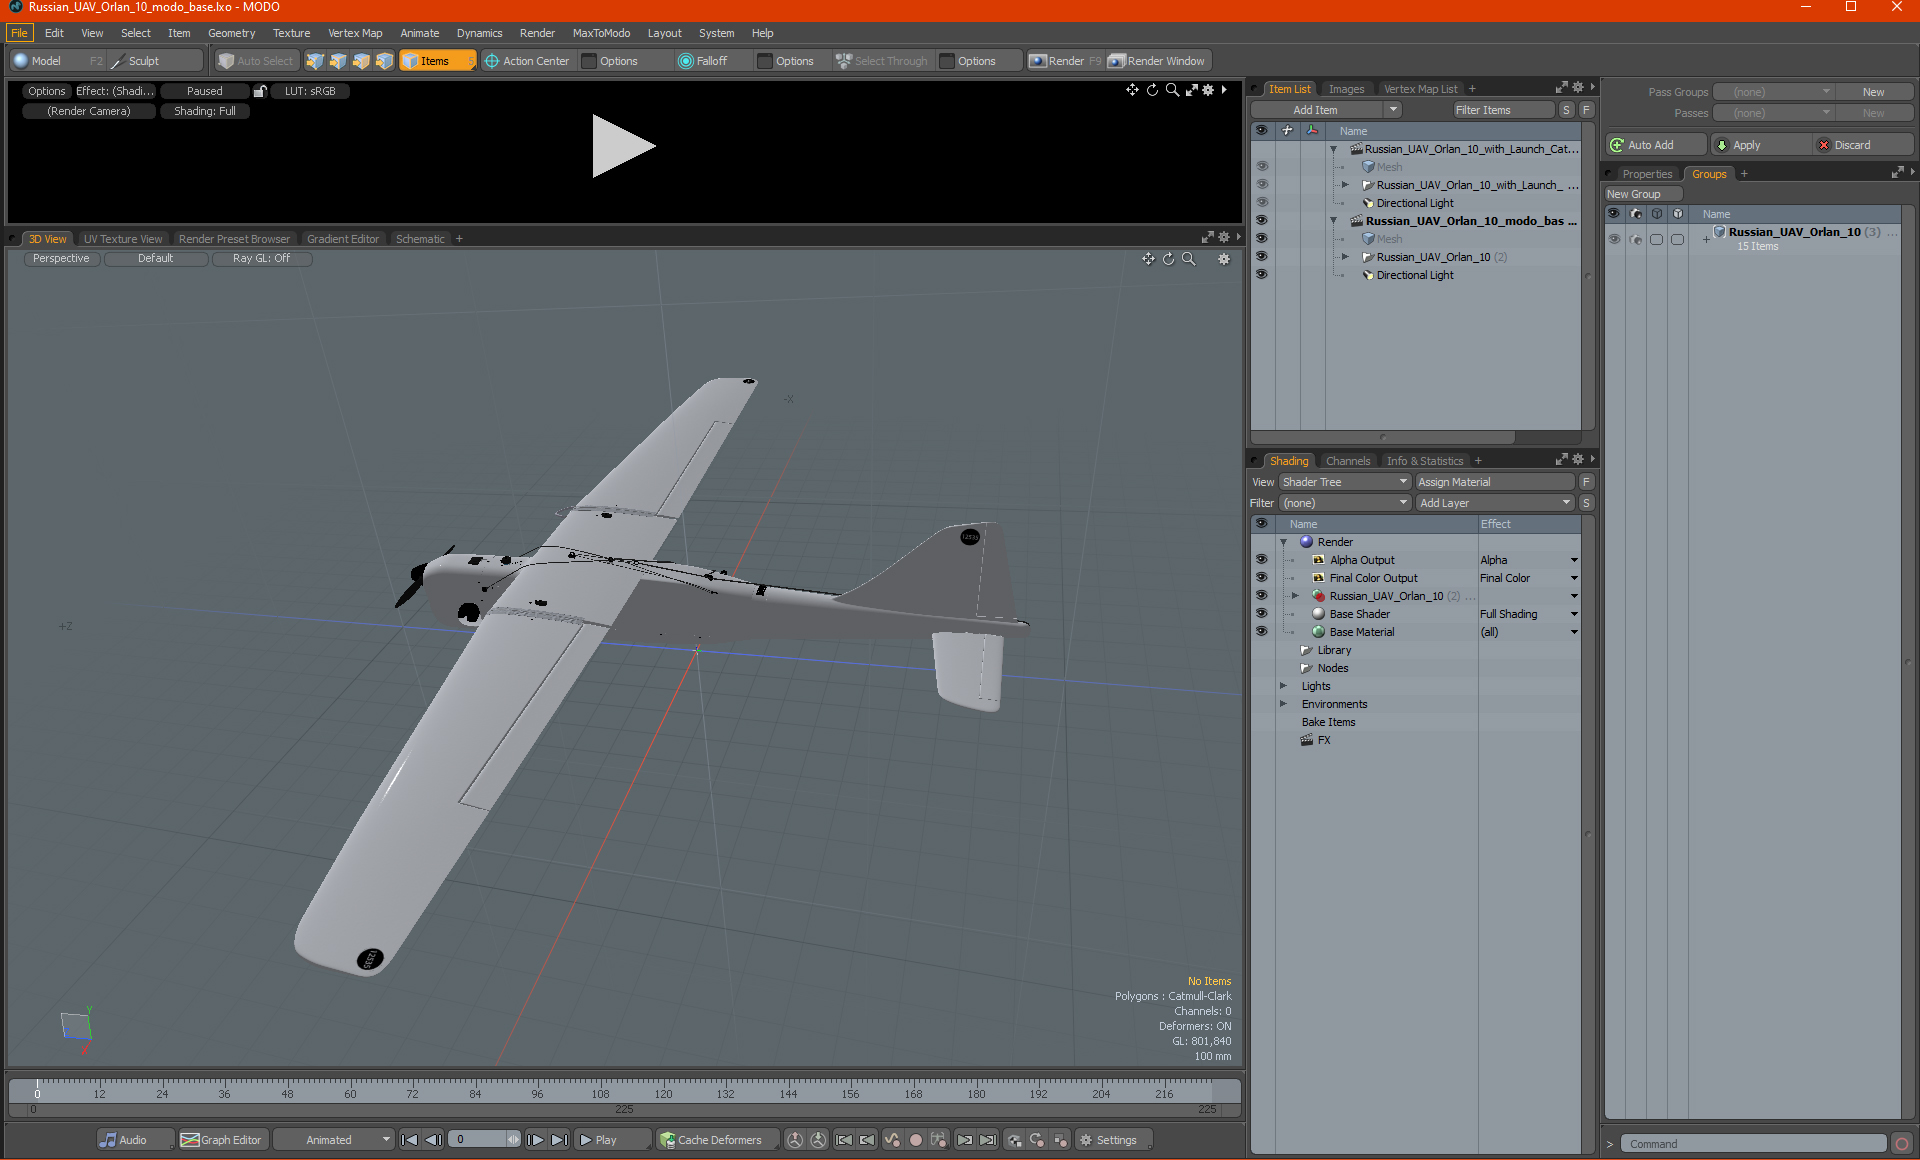Toggle visibility of Base Shader layer
Screen dimensions: 1920x1160
tap(1261, 614)
